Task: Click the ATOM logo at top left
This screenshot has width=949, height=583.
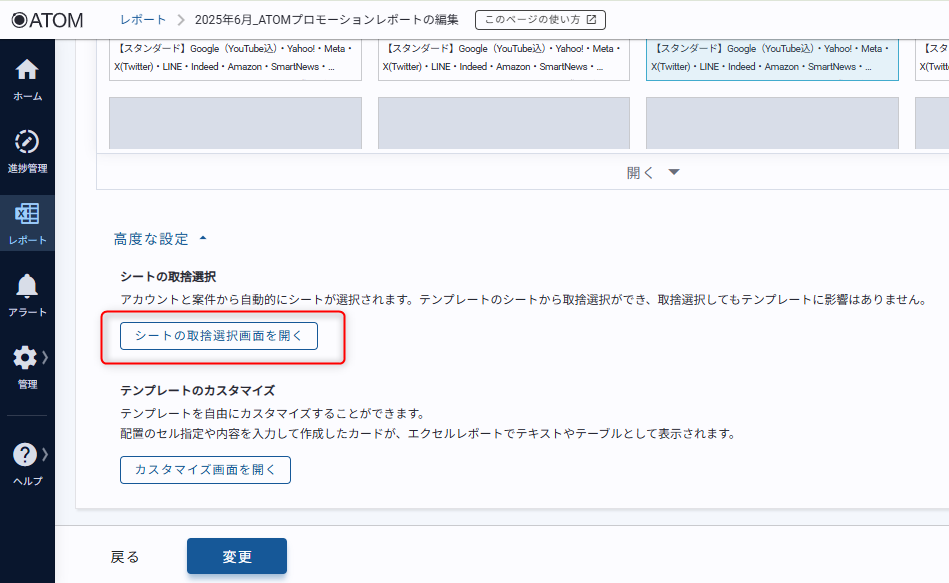Action: [x=47, y=20]
